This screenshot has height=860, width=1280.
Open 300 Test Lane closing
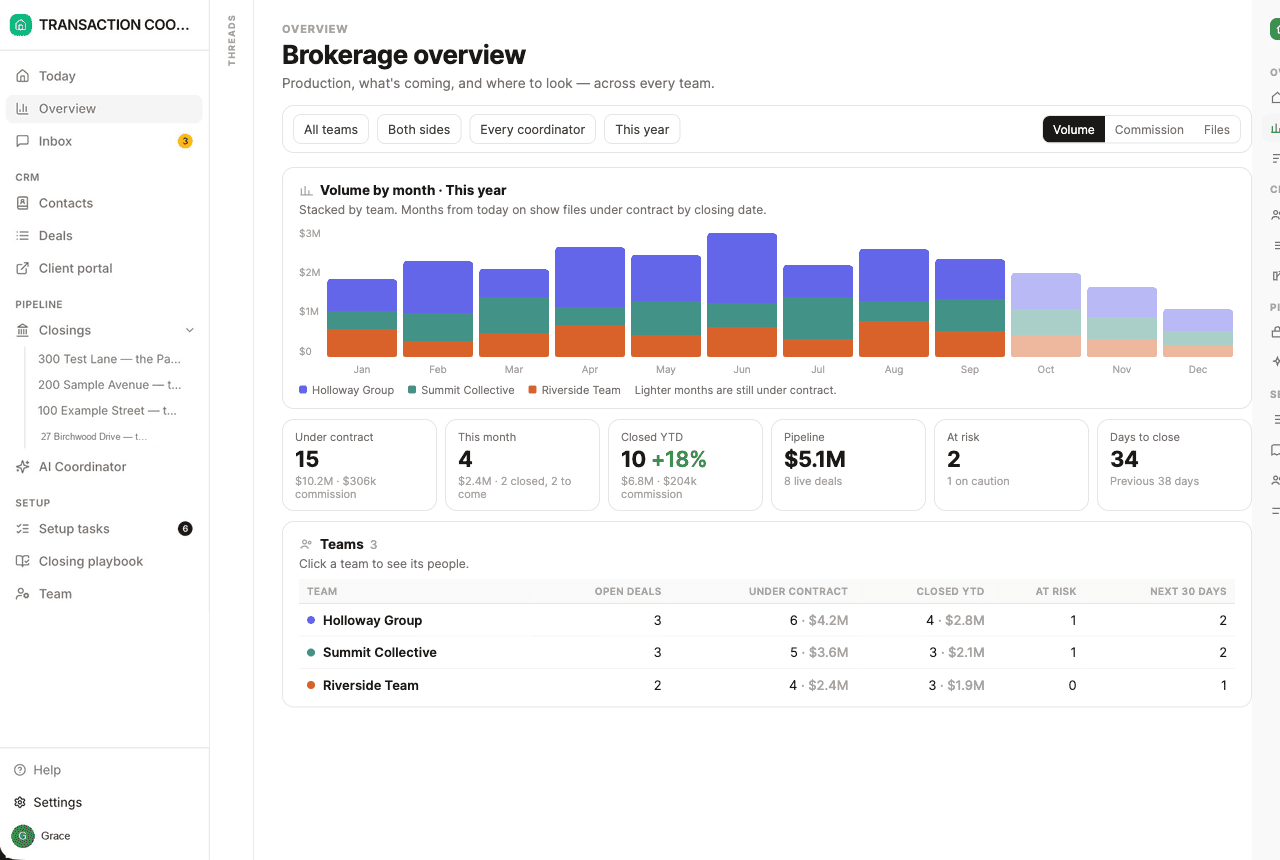(x=110, y=359)
